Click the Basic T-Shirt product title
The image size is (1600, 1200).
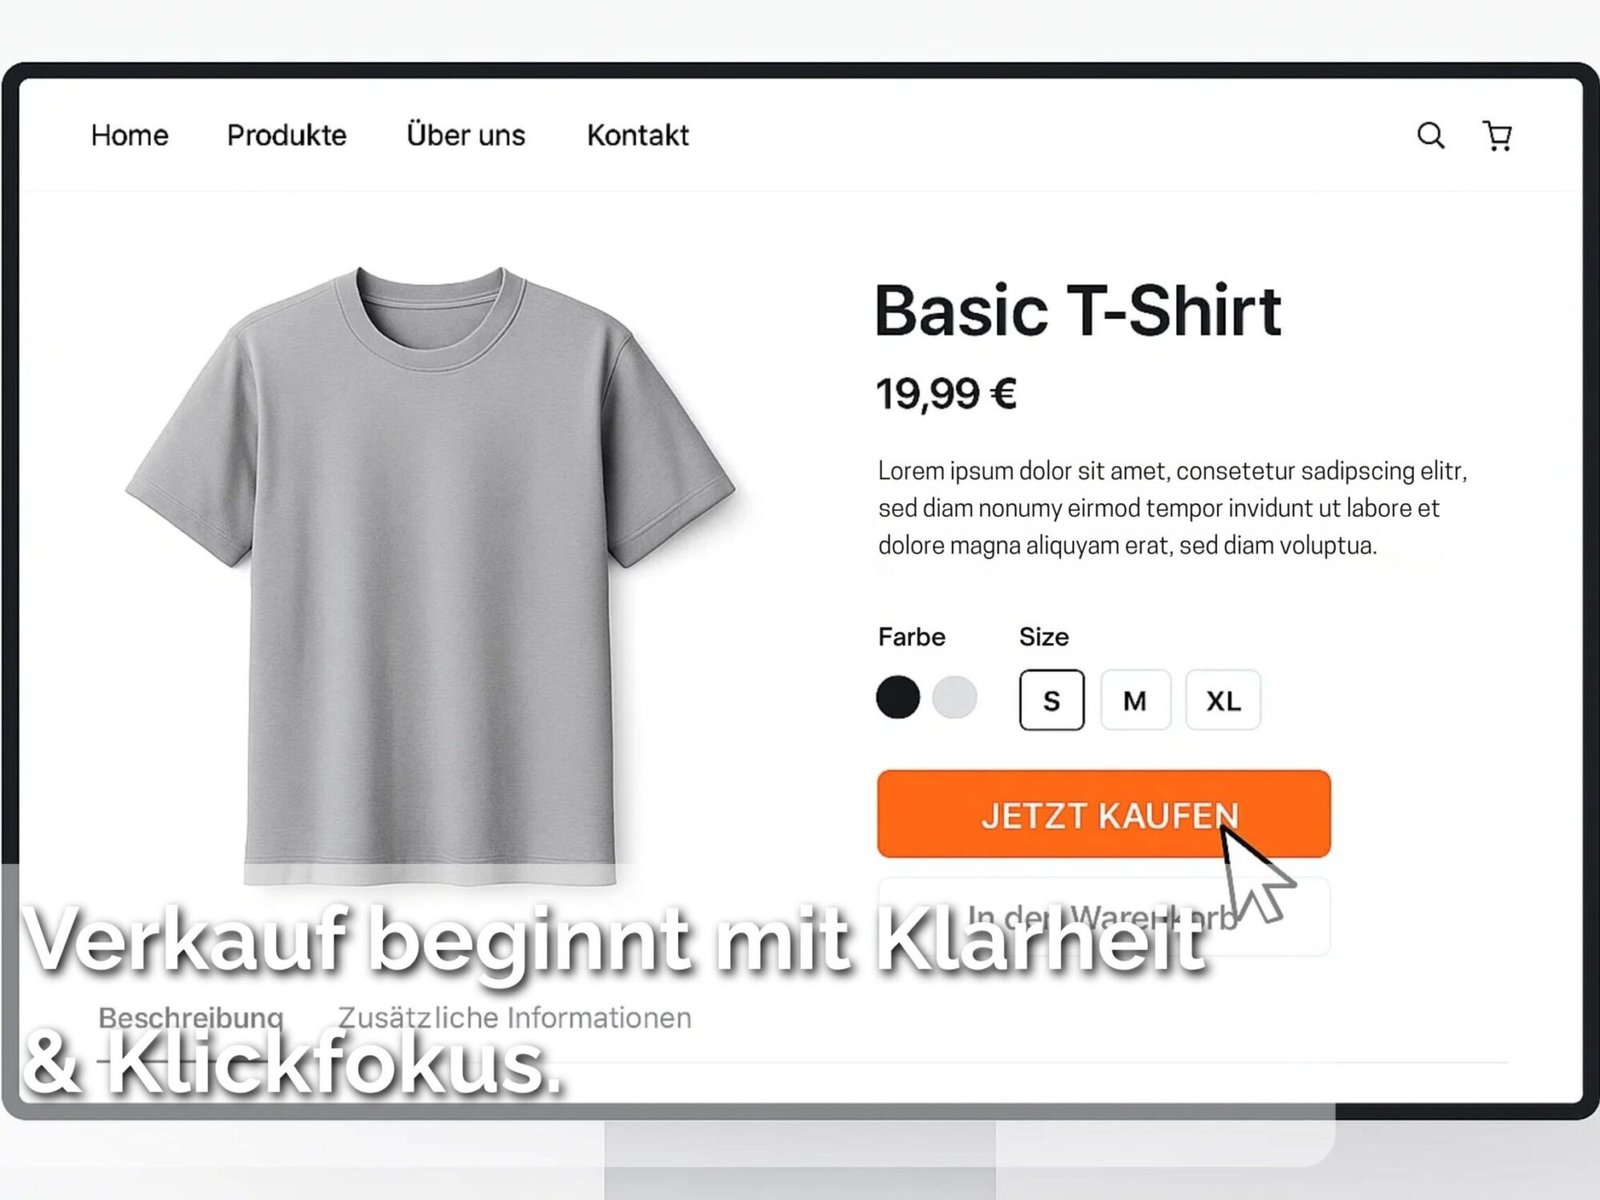tap(1078, 310)
